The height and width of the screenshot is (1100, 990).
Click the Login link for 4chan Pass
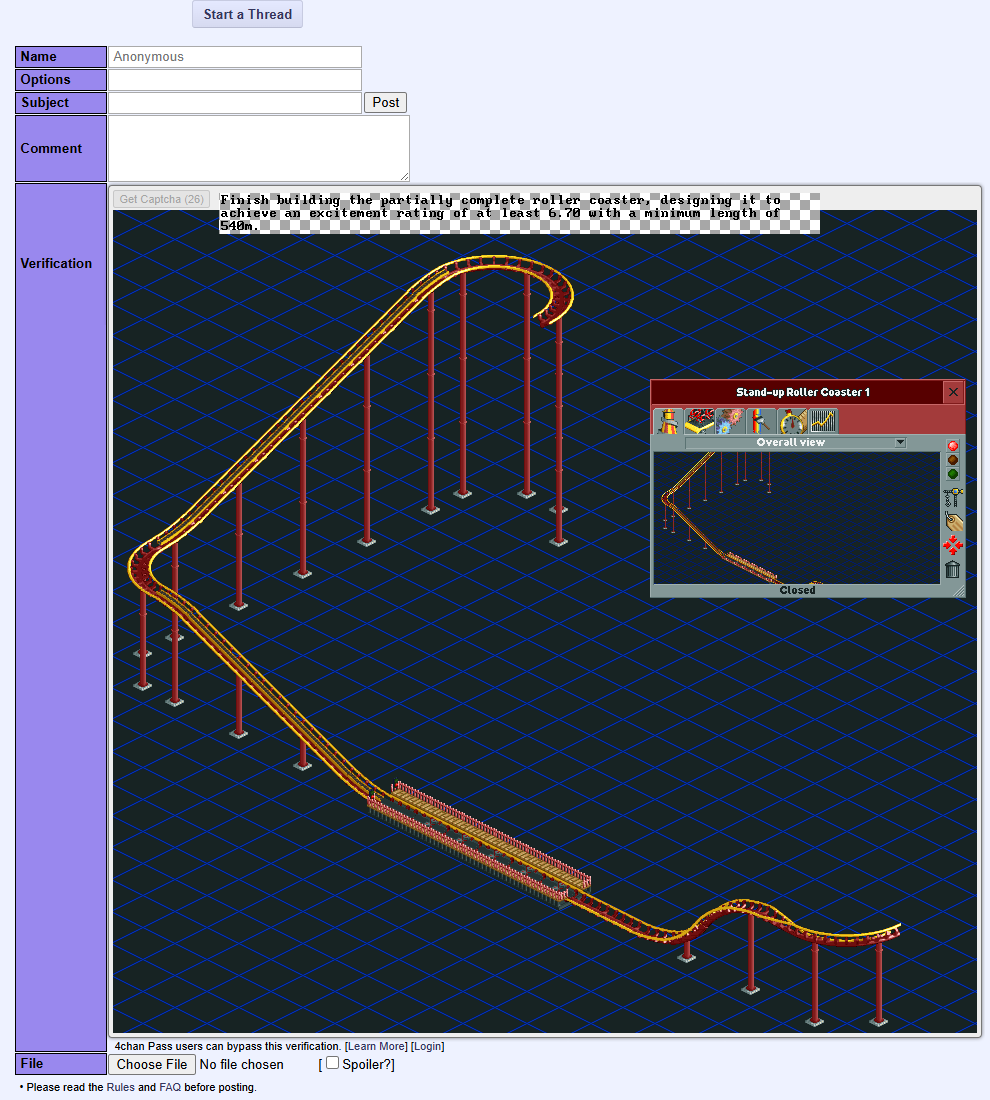(427, 1047)
